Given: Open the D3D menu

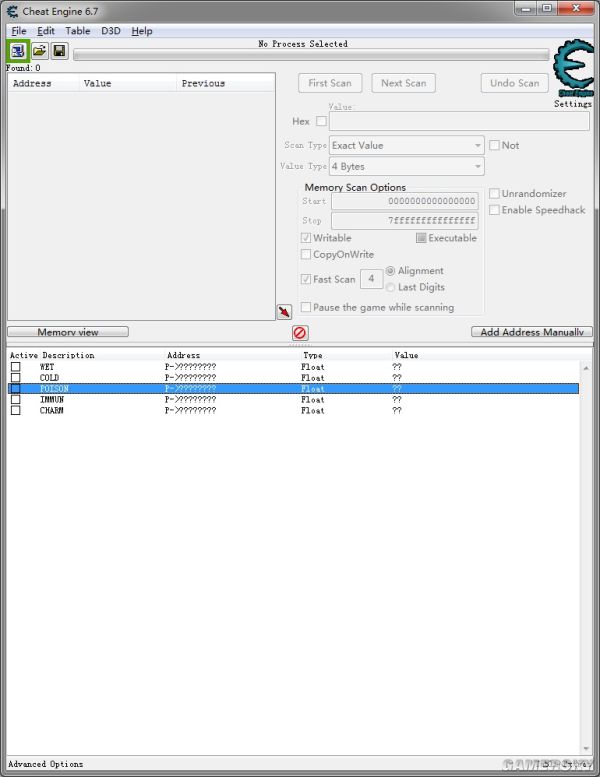Looking at the screenshot, I should click(x=111, y=31).
